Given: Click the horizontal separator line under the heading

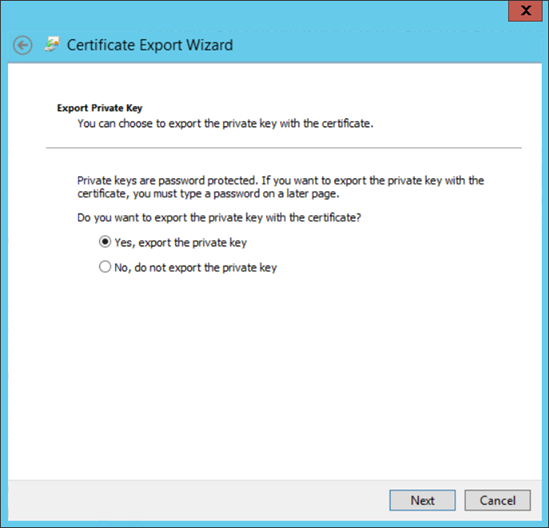Looking at the screenshot, I should tap(284, 148).
